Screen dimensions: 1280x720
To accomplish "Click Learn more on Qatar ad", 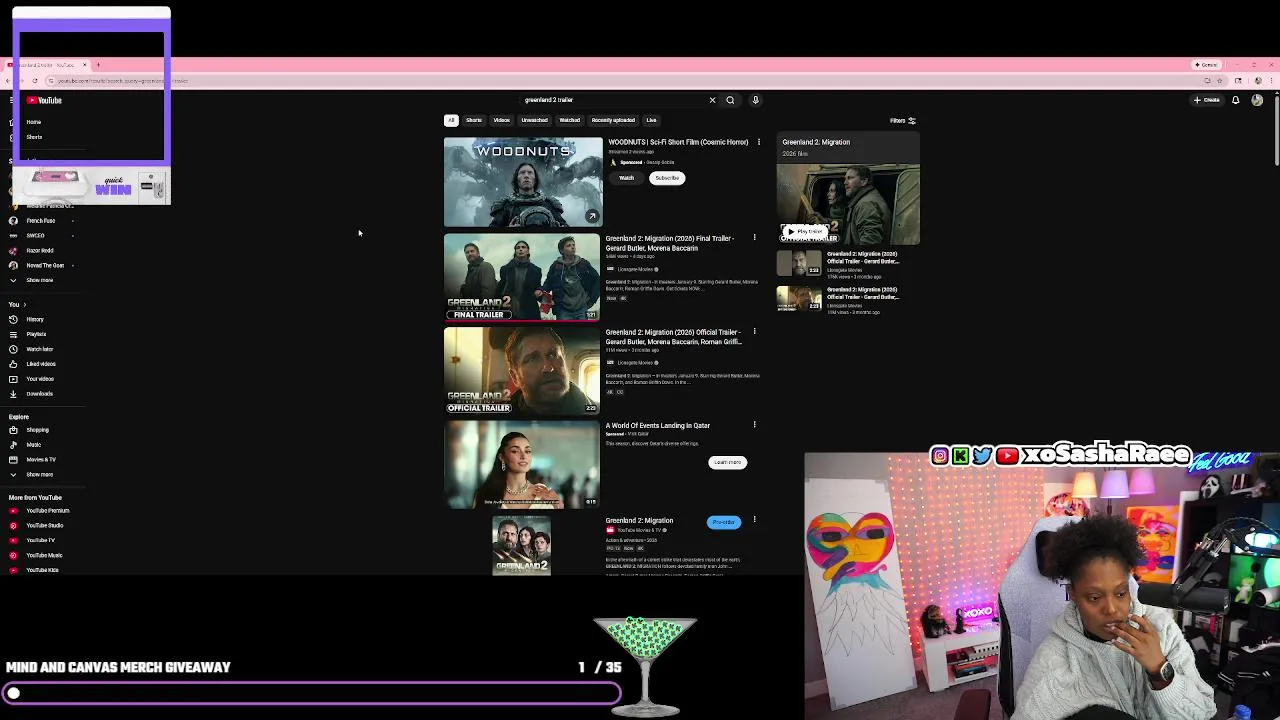I will [727, 462].
